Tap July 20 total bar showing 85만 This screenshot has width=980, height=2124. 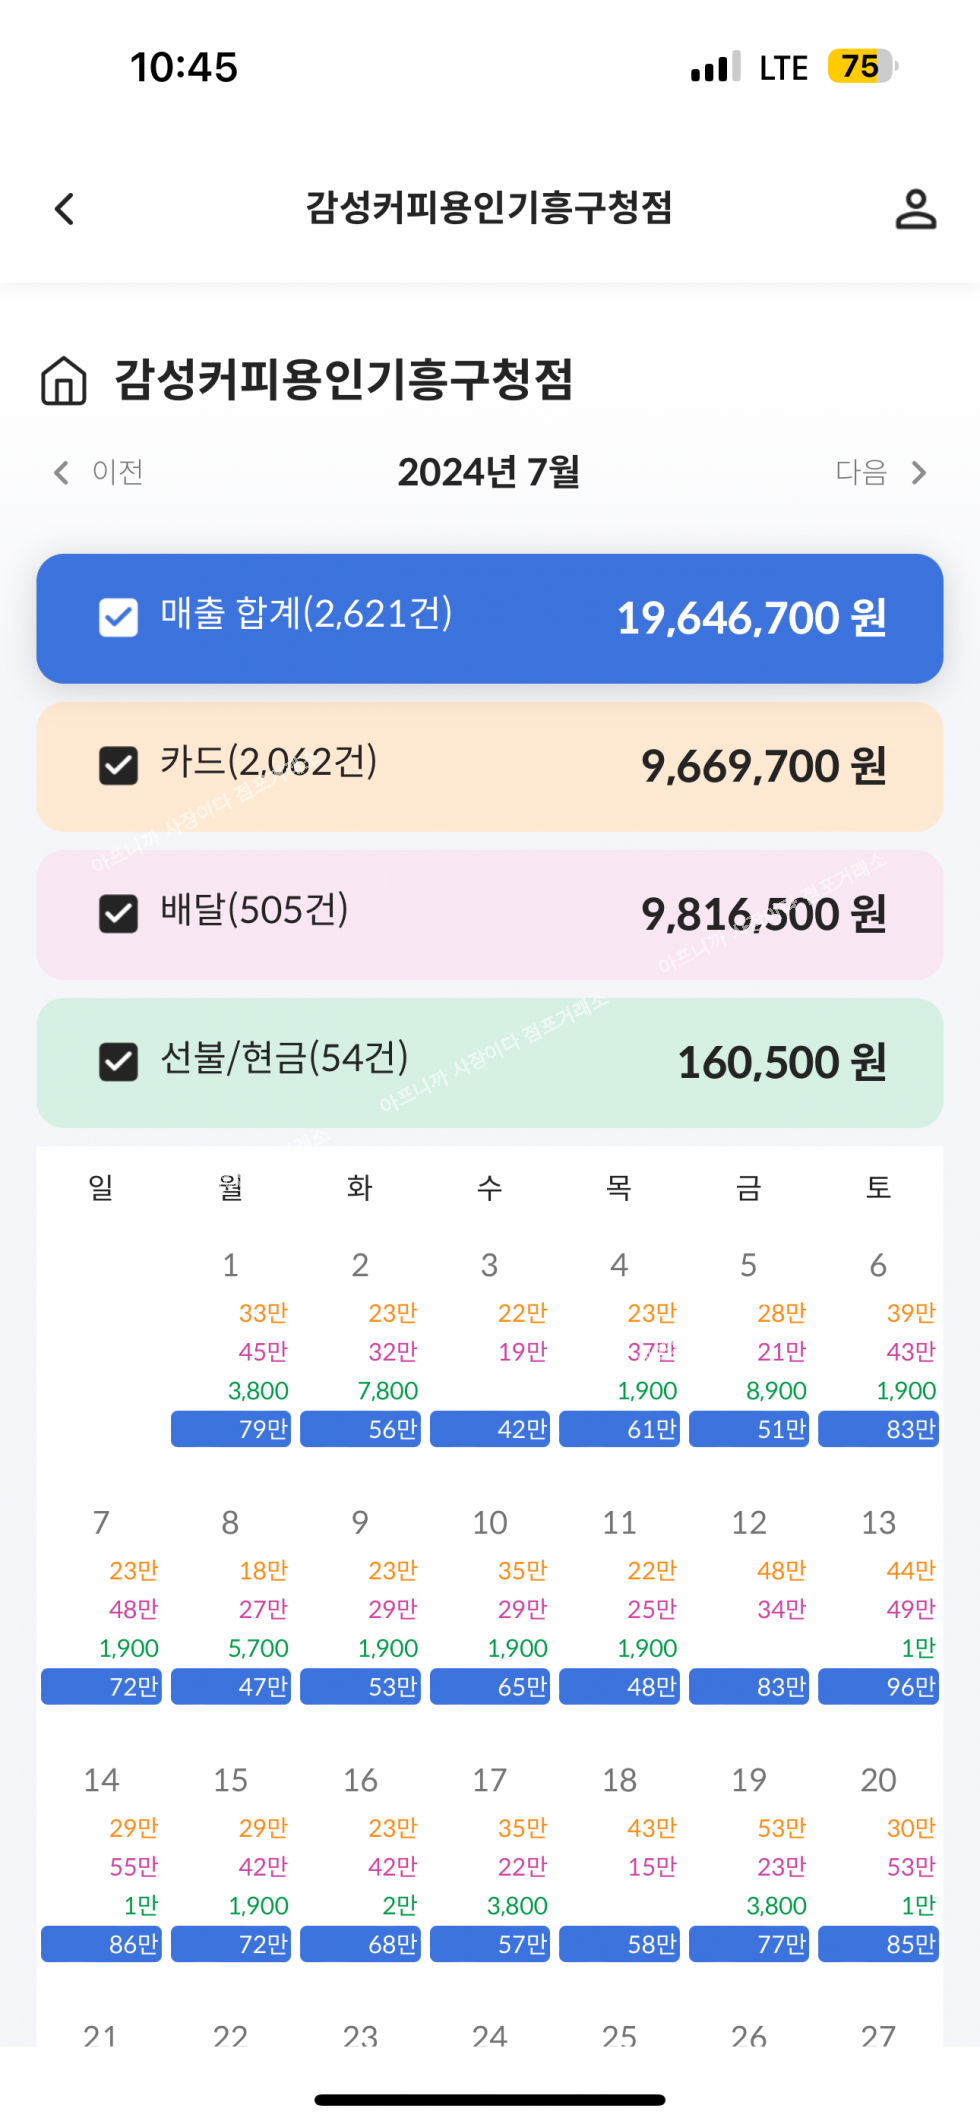point(878,1944)
